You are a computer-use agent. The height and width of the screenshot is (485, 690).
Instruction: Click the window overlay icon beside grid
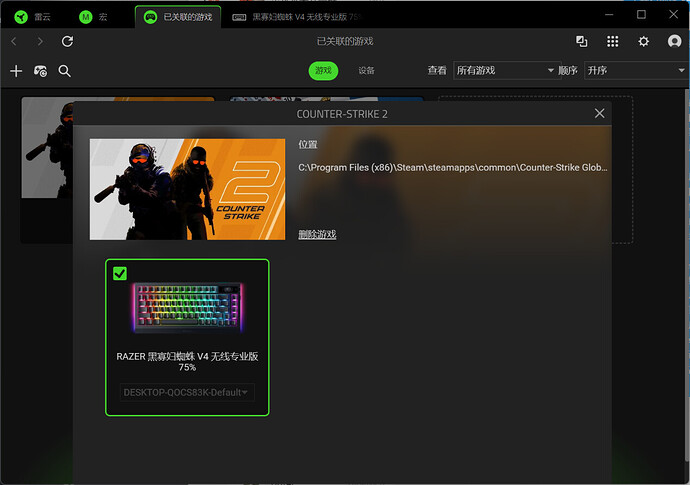coord(582,41)
